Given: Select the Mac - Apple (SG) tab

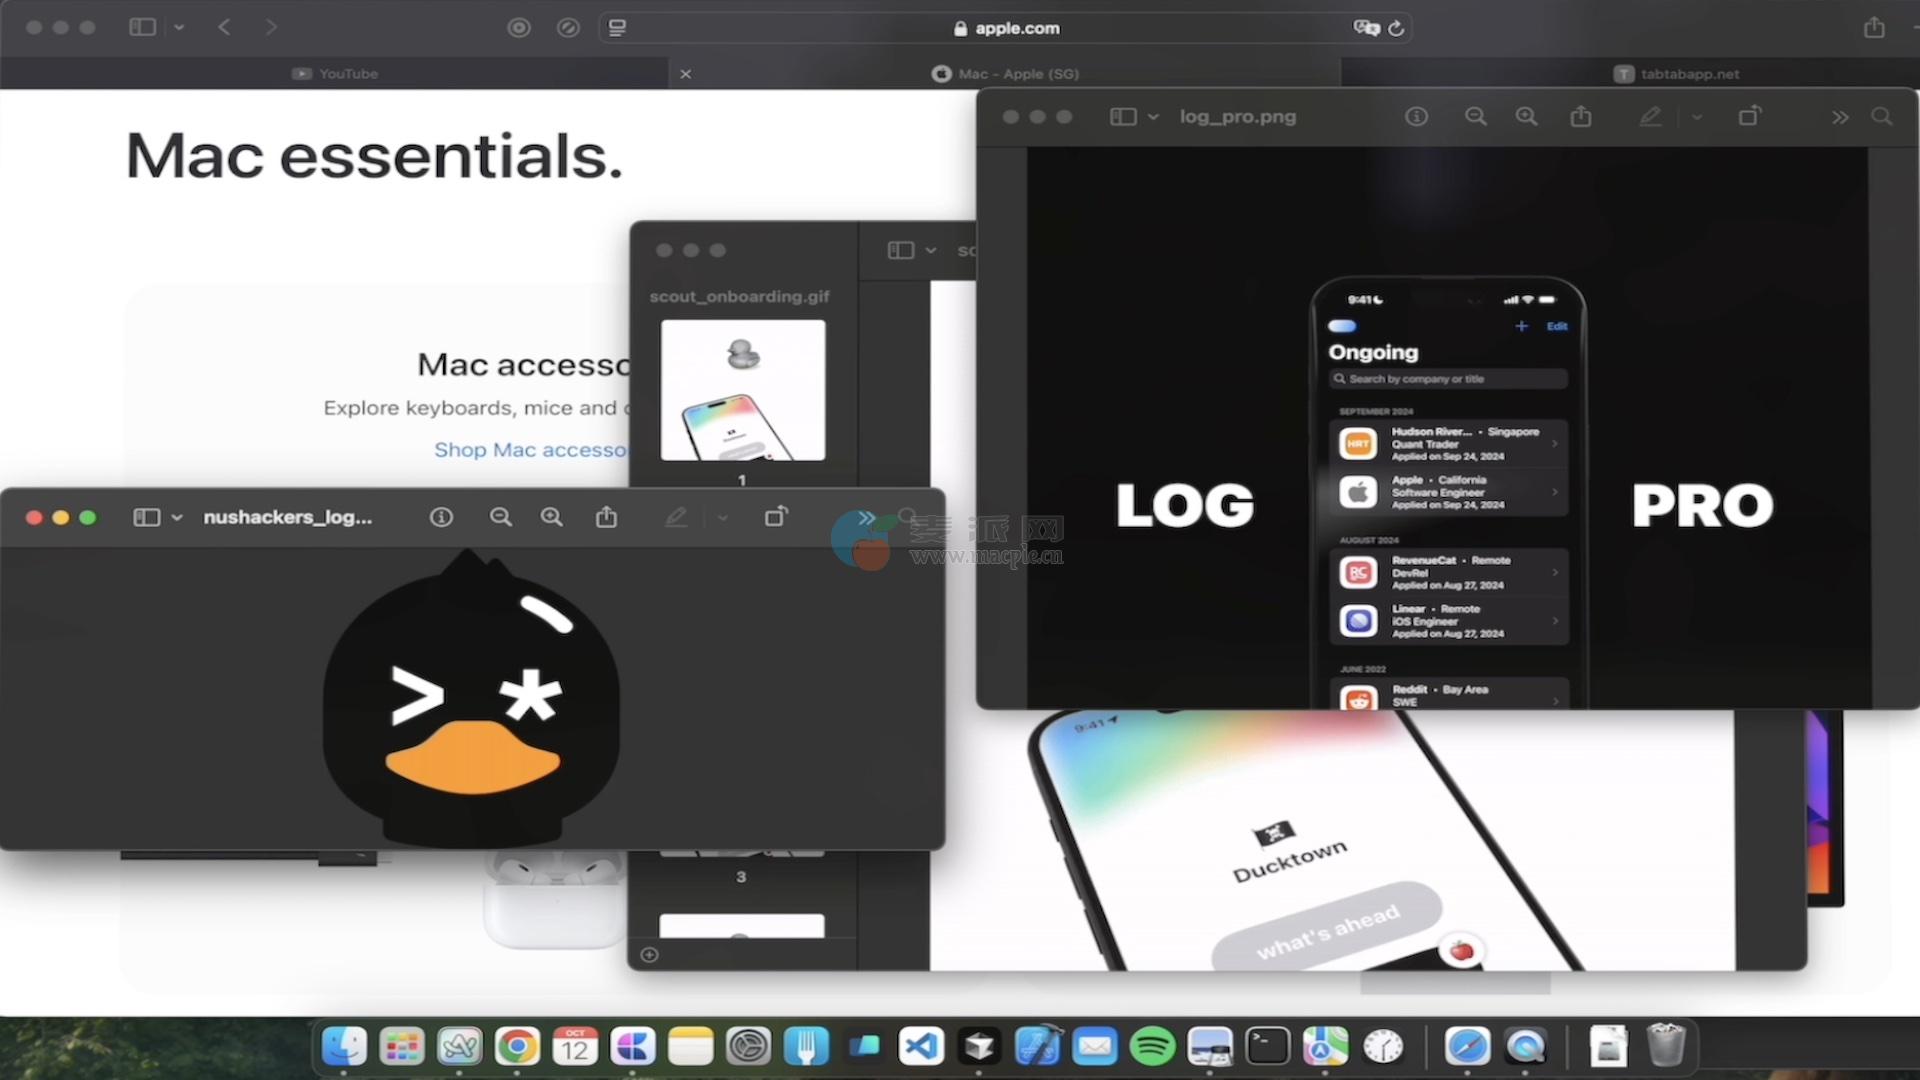Looking at the screenshot, I should (x=1005, y=73).
